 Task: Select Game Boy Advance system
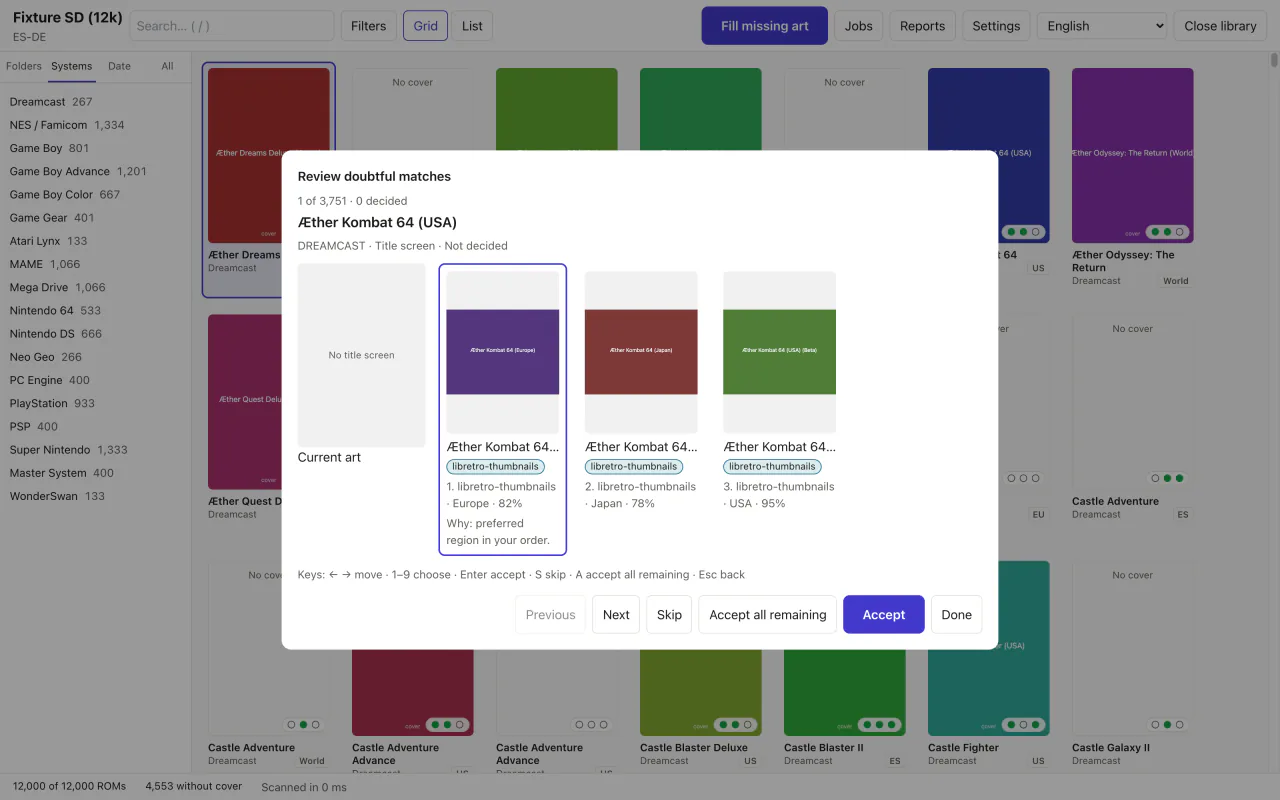coord(95,171)
